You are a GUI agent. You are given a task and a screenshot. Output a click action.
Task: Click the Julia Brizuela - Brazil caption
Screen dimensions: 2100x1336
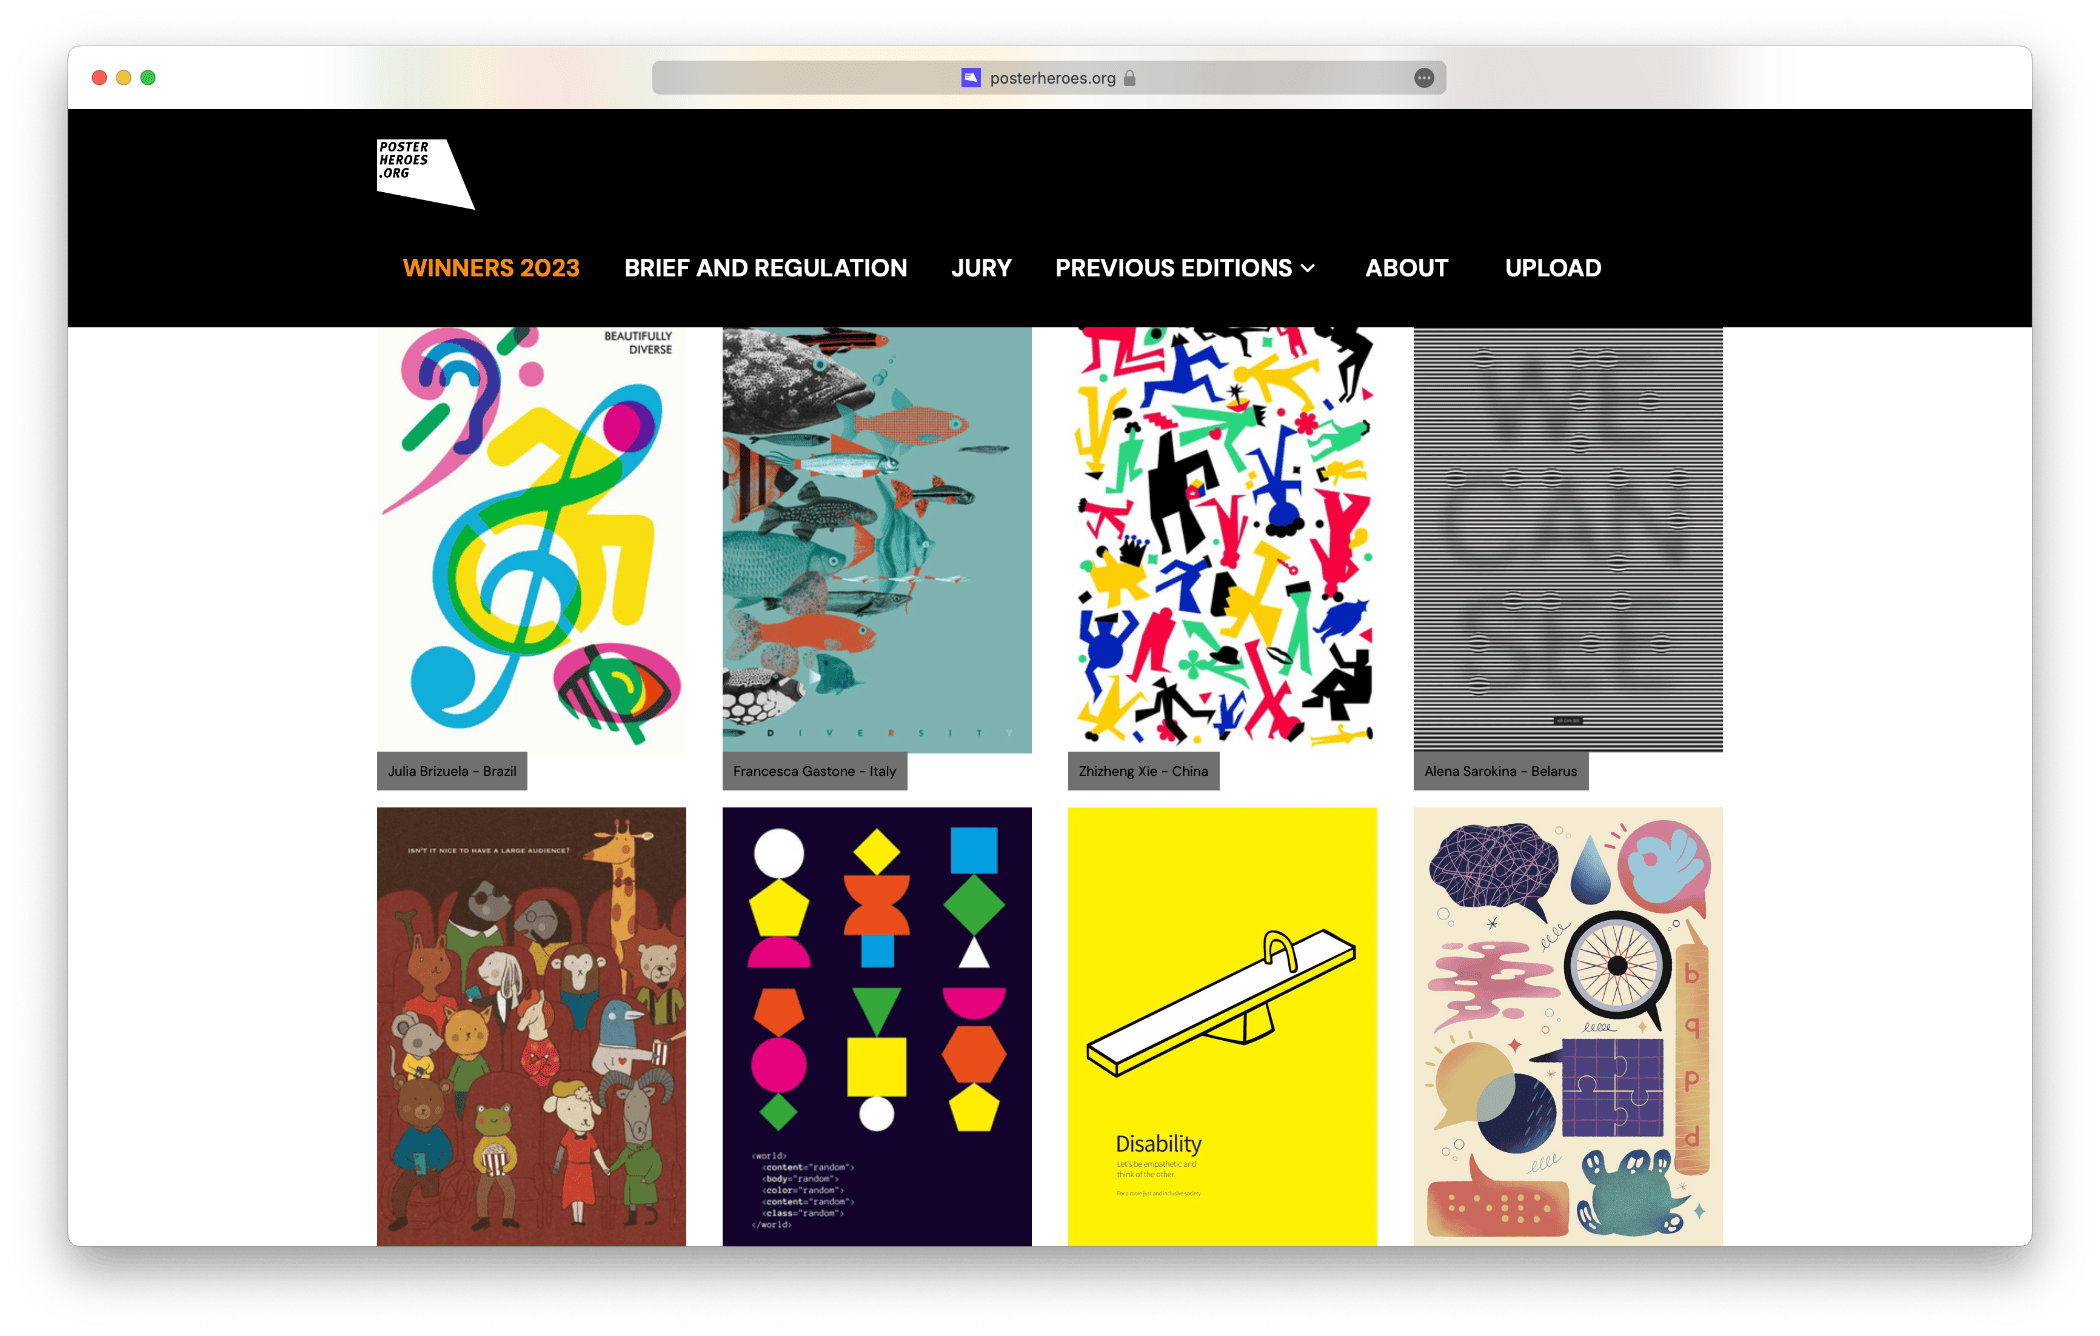(452, 771)
